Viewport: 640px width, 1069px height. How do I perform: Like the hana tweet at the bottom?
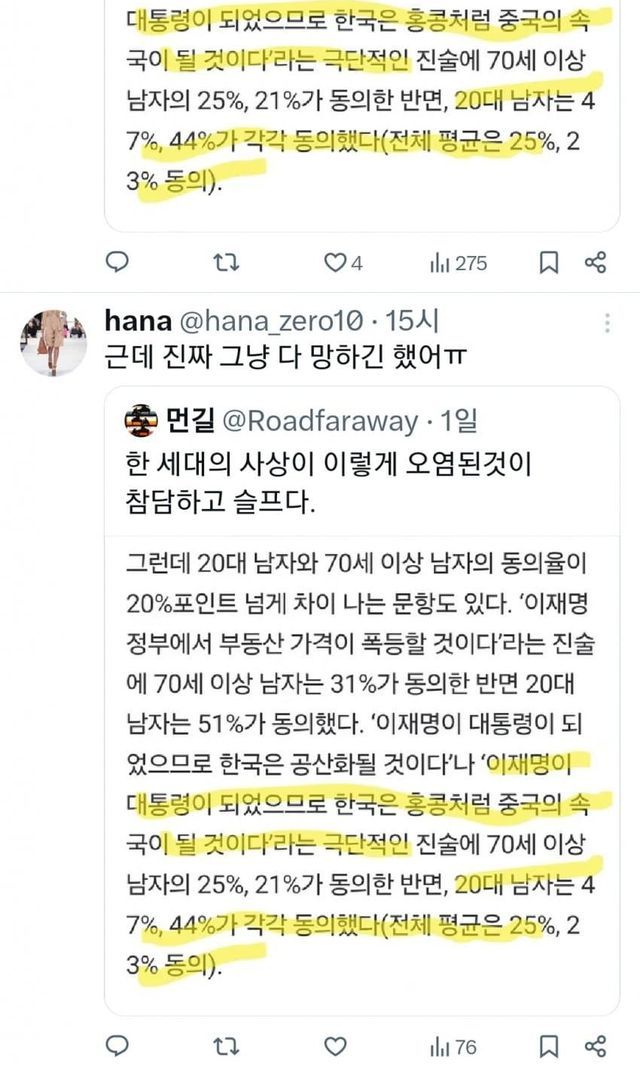(x=335, y=1047)
